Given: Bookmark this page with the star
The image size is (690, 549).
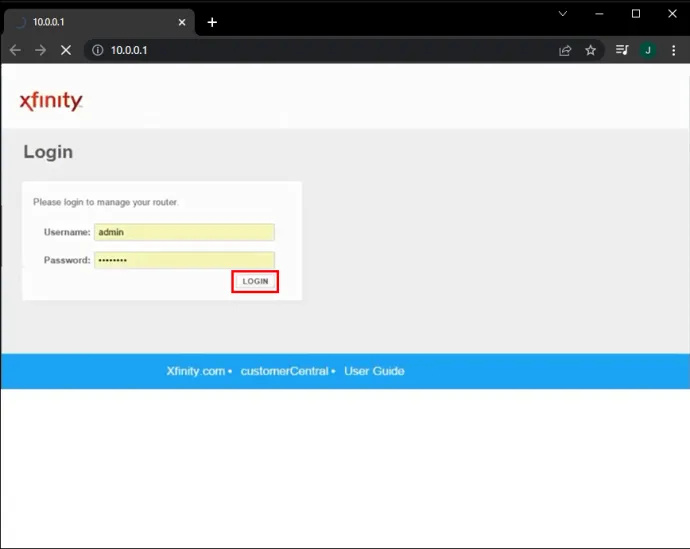Looking at the screenshot, I should tap(591, 51).
